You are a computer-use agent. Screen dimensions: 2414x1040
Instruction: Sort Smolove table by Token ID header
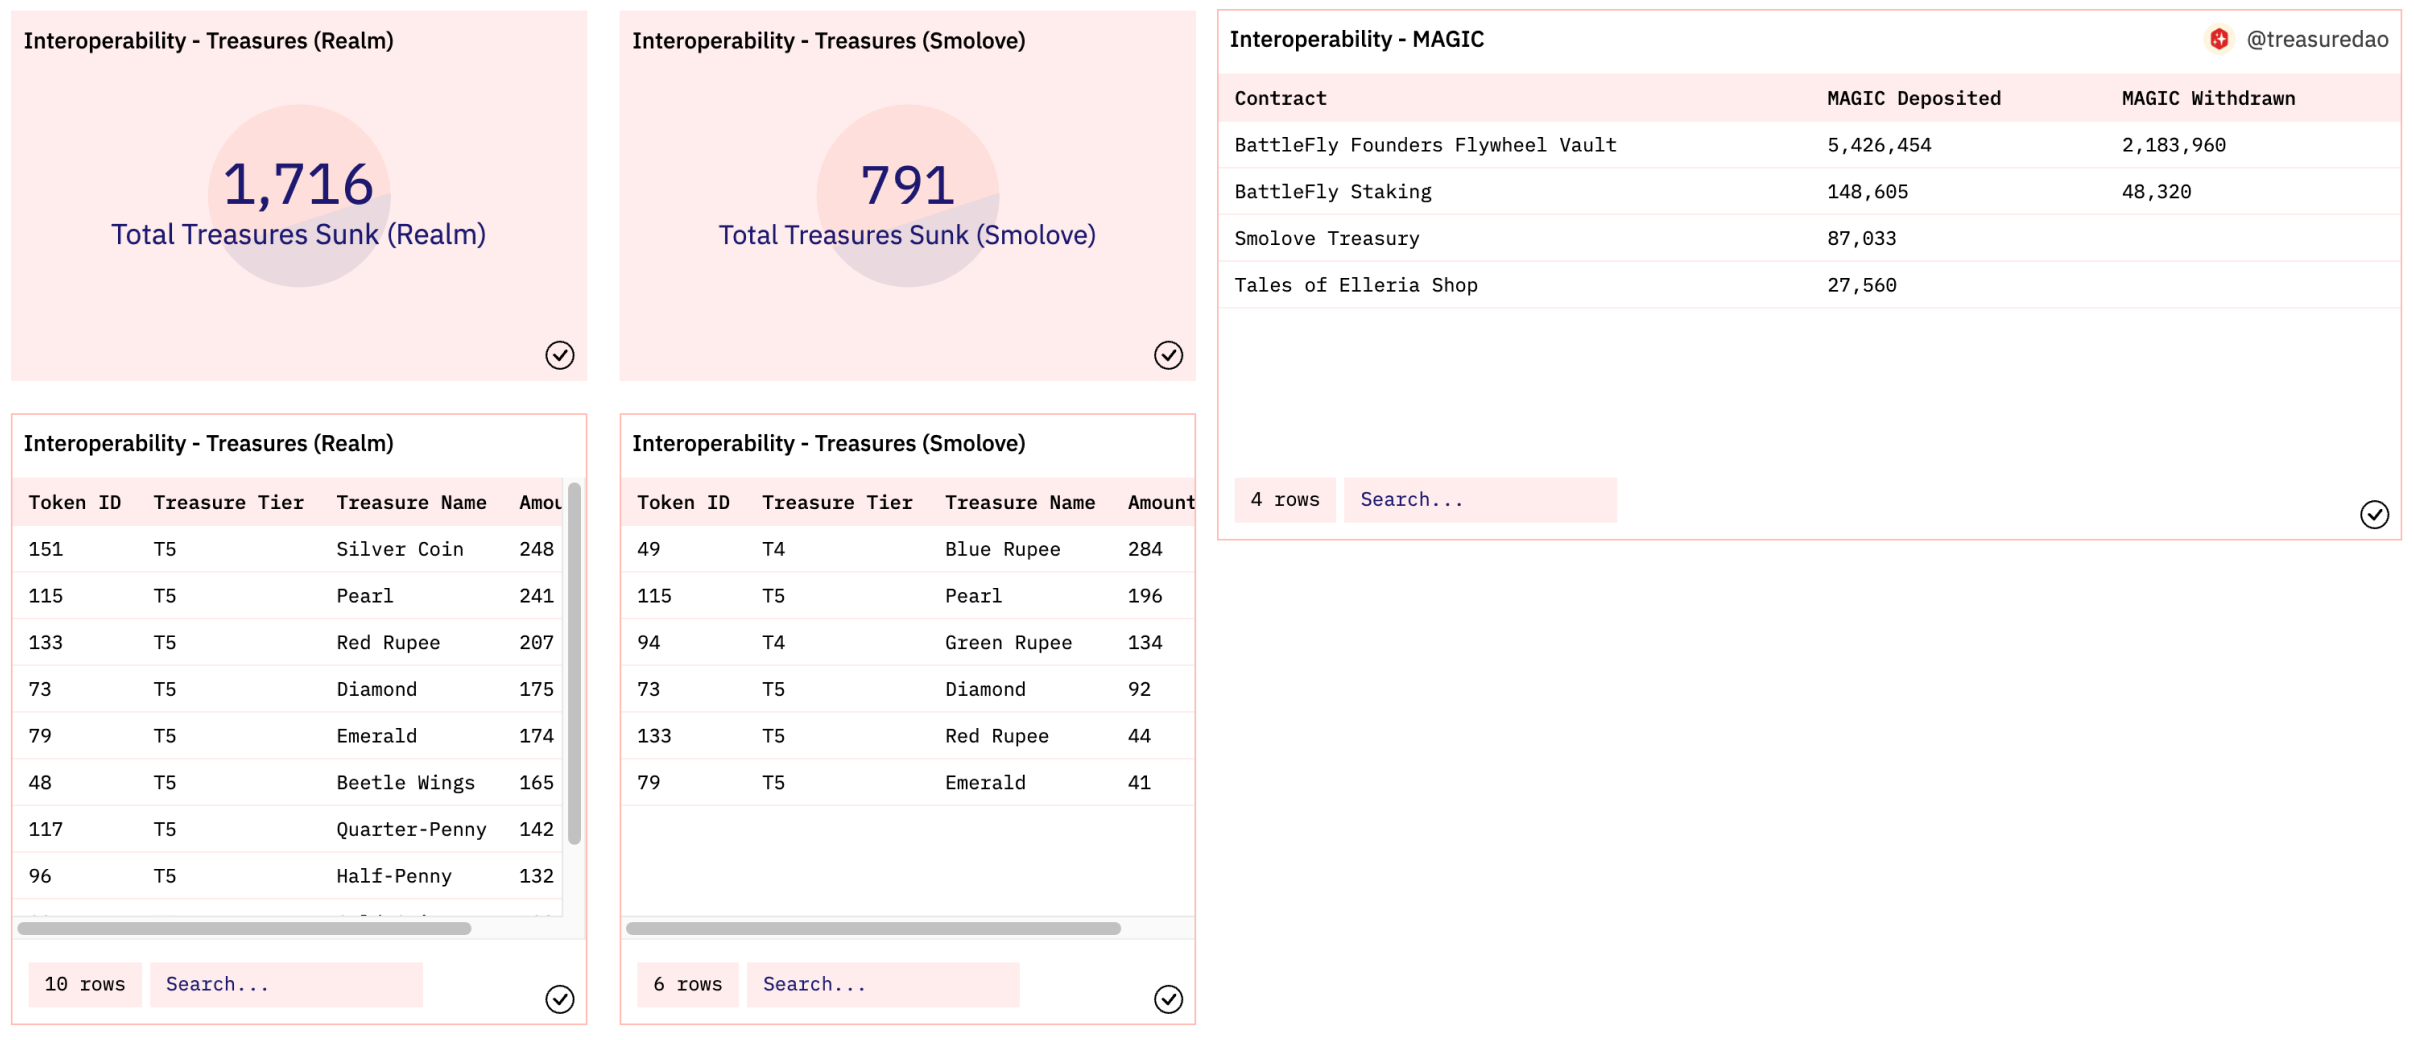(x=683, y=502)
